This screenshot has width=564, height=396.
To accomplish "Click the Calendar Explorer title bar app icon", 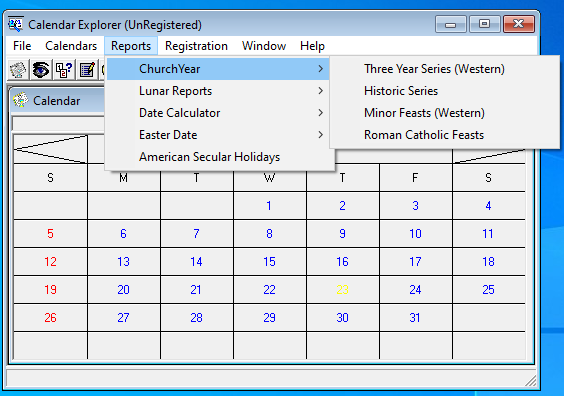I will pos(16,24).
